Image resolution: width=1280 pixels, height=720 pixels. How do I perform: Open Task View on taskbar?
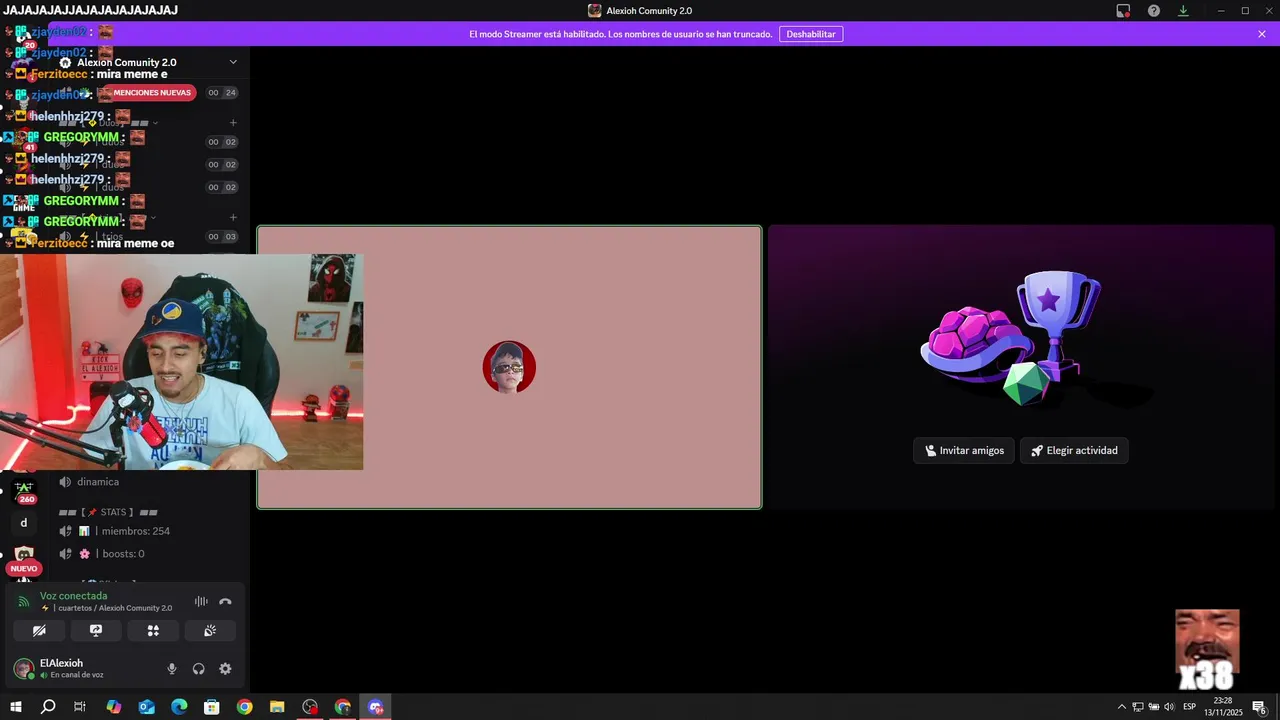80,707
